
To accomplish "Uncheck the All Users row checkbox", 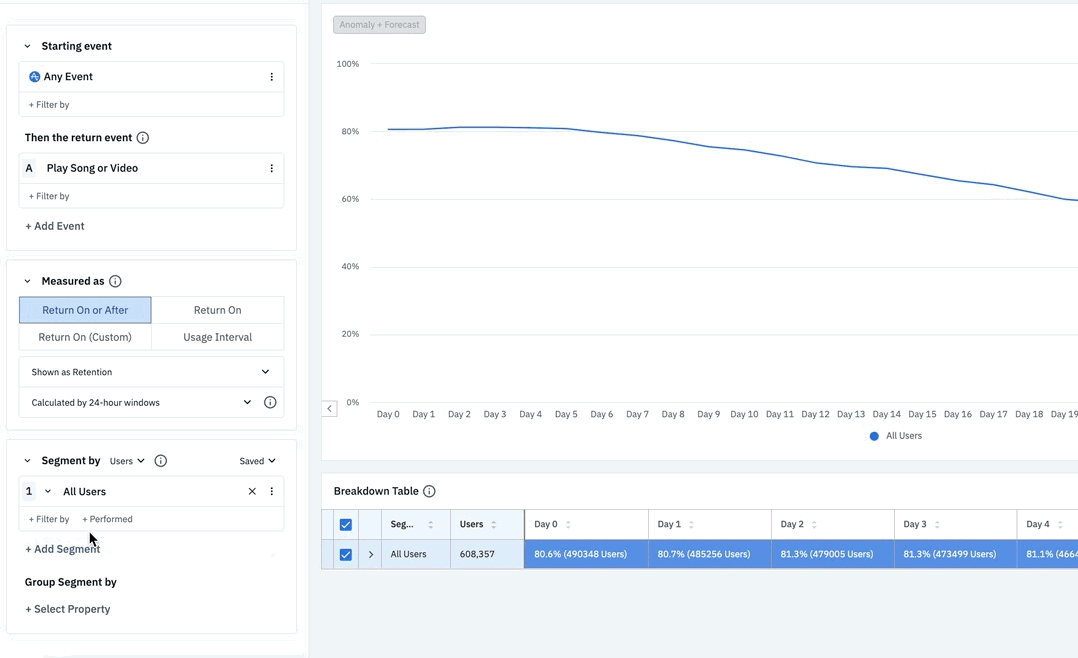I will (346, 555).
